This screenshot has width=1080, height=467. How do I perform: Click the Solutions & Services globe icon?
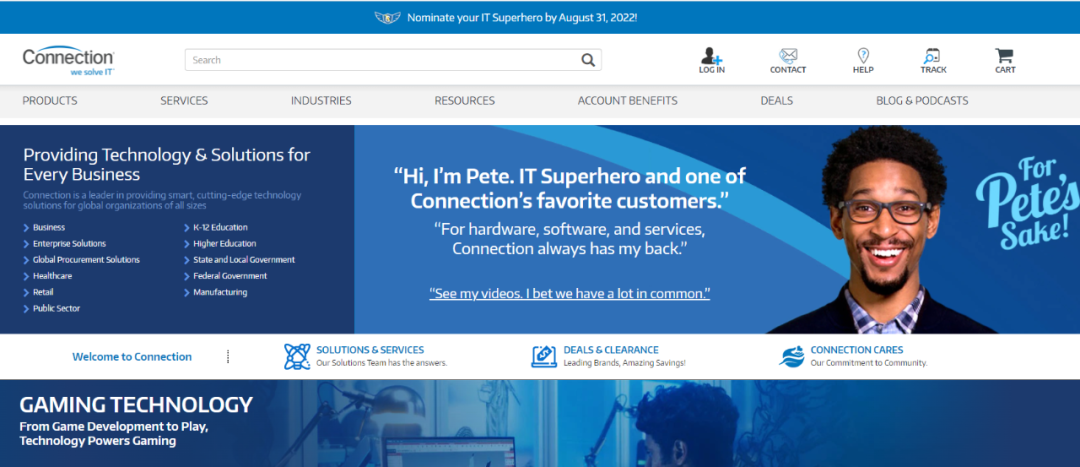(297, 356)
